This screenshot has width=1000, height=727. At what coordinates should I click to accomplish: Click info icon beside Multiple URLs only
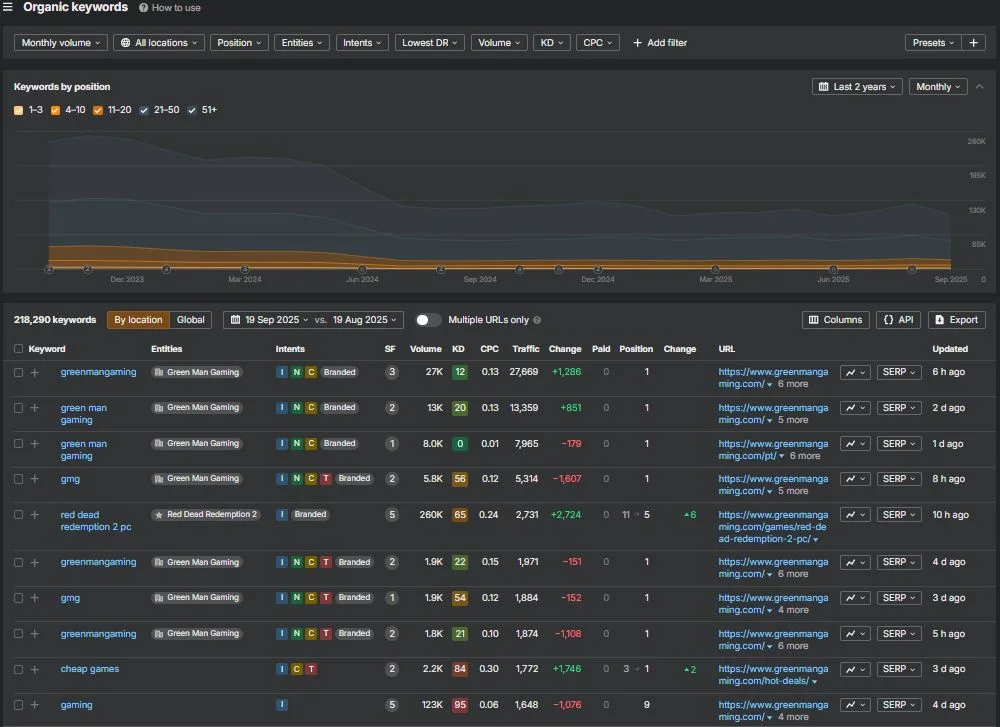(x=537, y=320)
